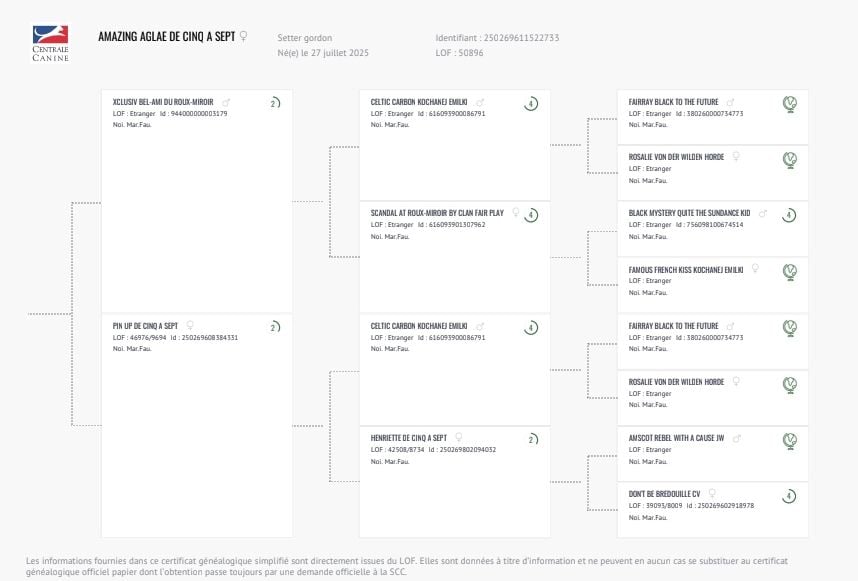The image size is (858, 581).
Task: Click the rating circle on Xclusiv Bel-Ami card
Action: (x=274, y=103)
